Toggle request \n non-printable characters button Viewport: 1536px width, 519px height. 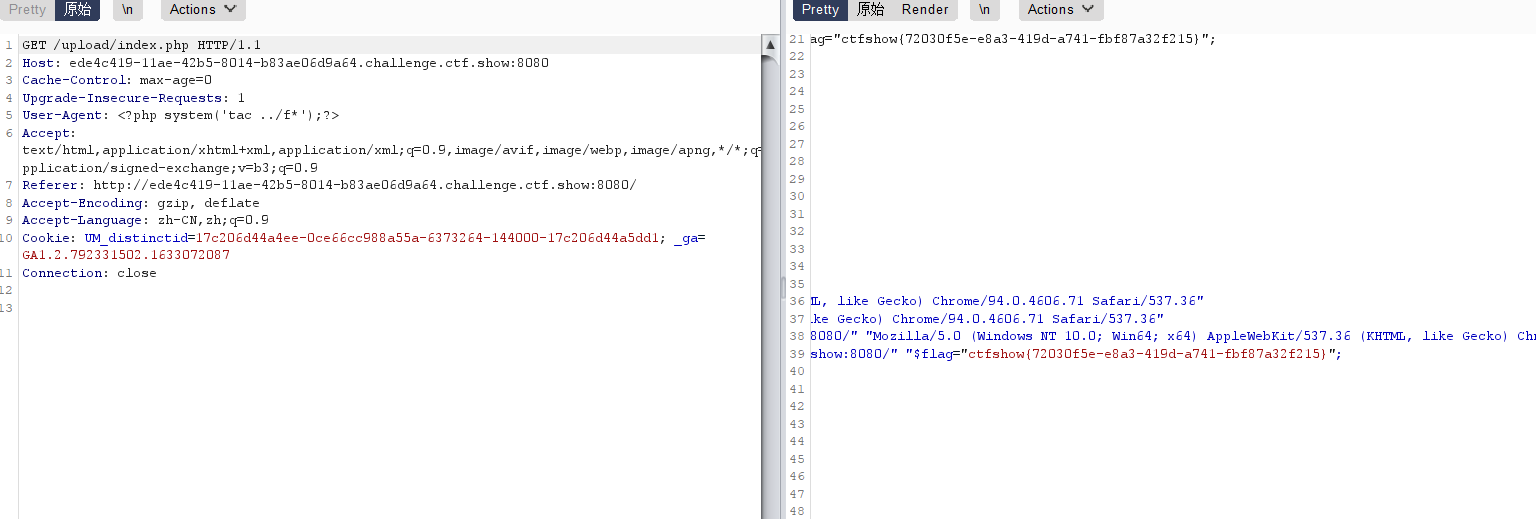pos(127,10)
